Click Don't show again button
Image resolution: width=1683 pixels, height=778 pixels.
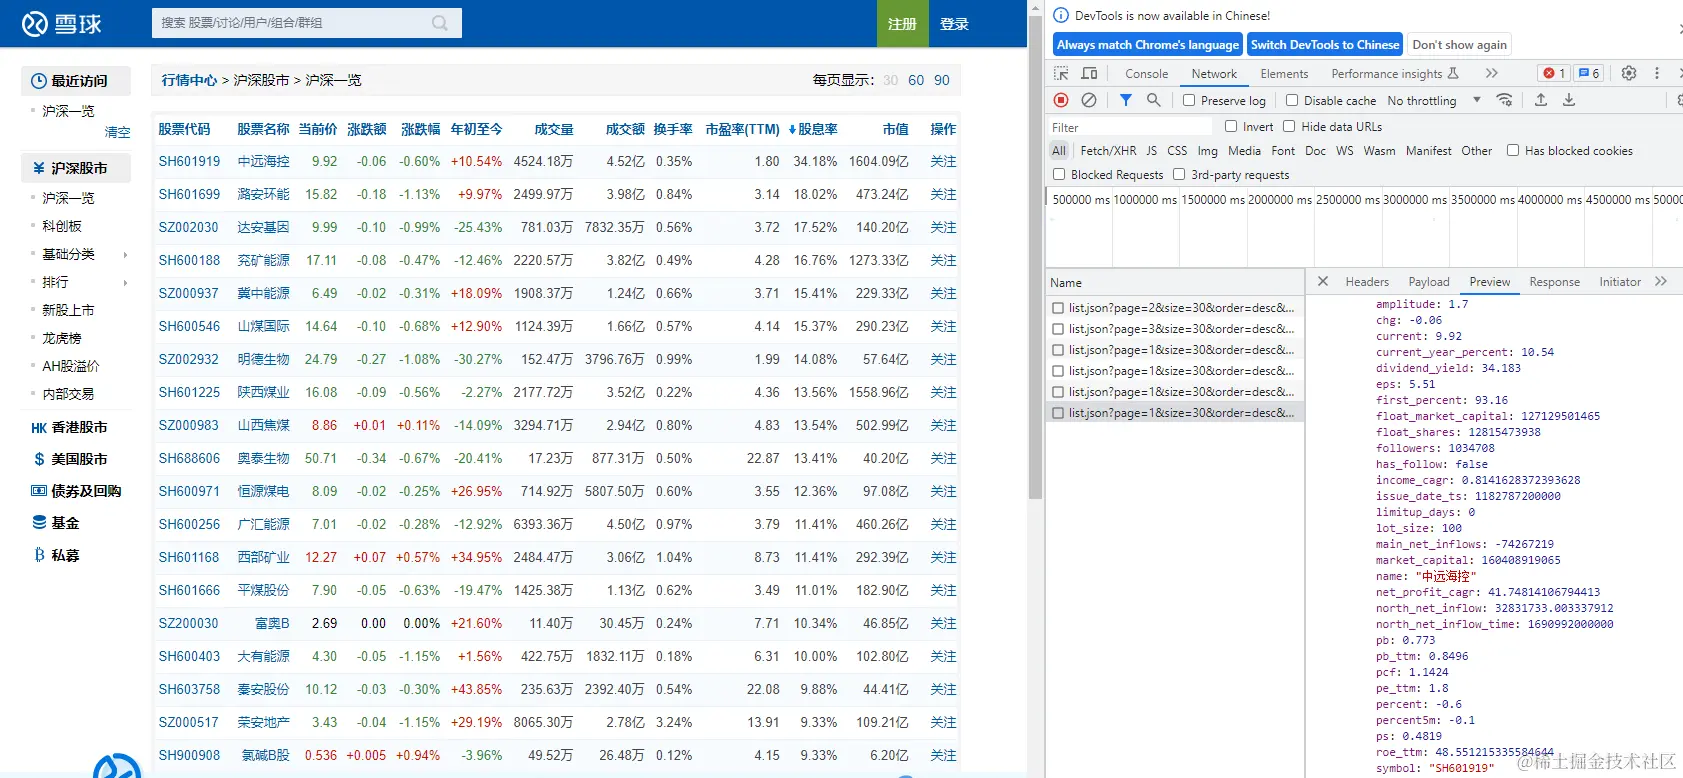[x=1459, y=45]
